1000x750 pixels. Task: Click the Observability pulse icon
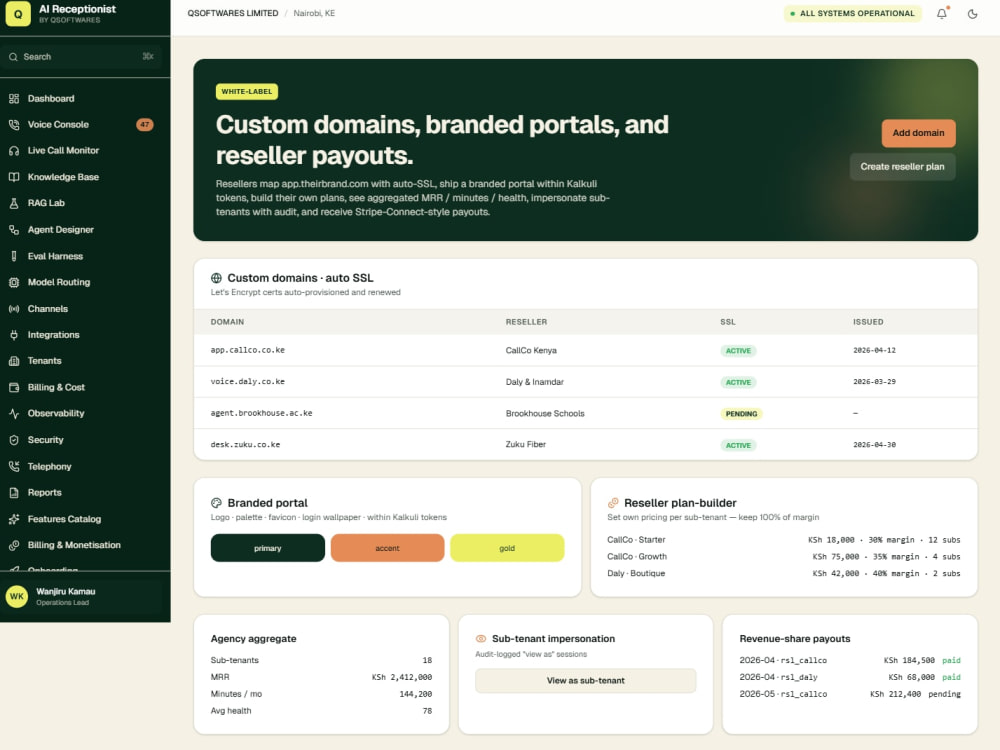click(14, 413)
